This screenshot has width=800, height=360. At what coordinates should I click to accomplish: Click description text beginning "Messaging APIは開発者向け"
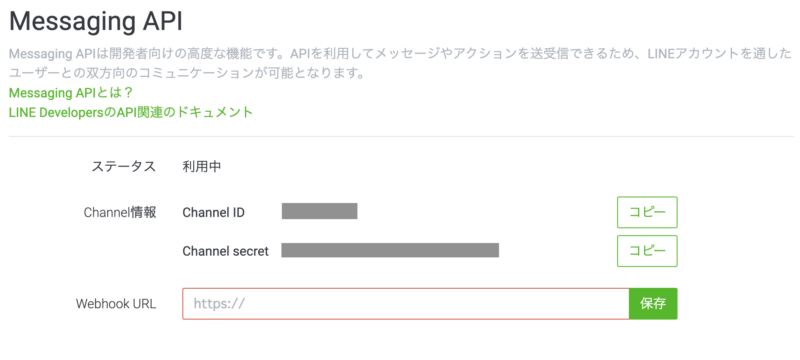(401, 54)
